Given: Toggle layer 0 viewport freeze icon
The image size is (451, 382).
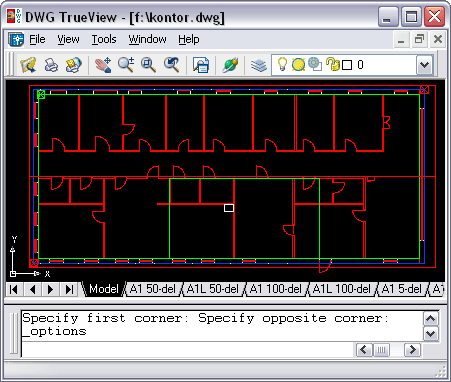Looking at the screenshot, I should [315, 64].
